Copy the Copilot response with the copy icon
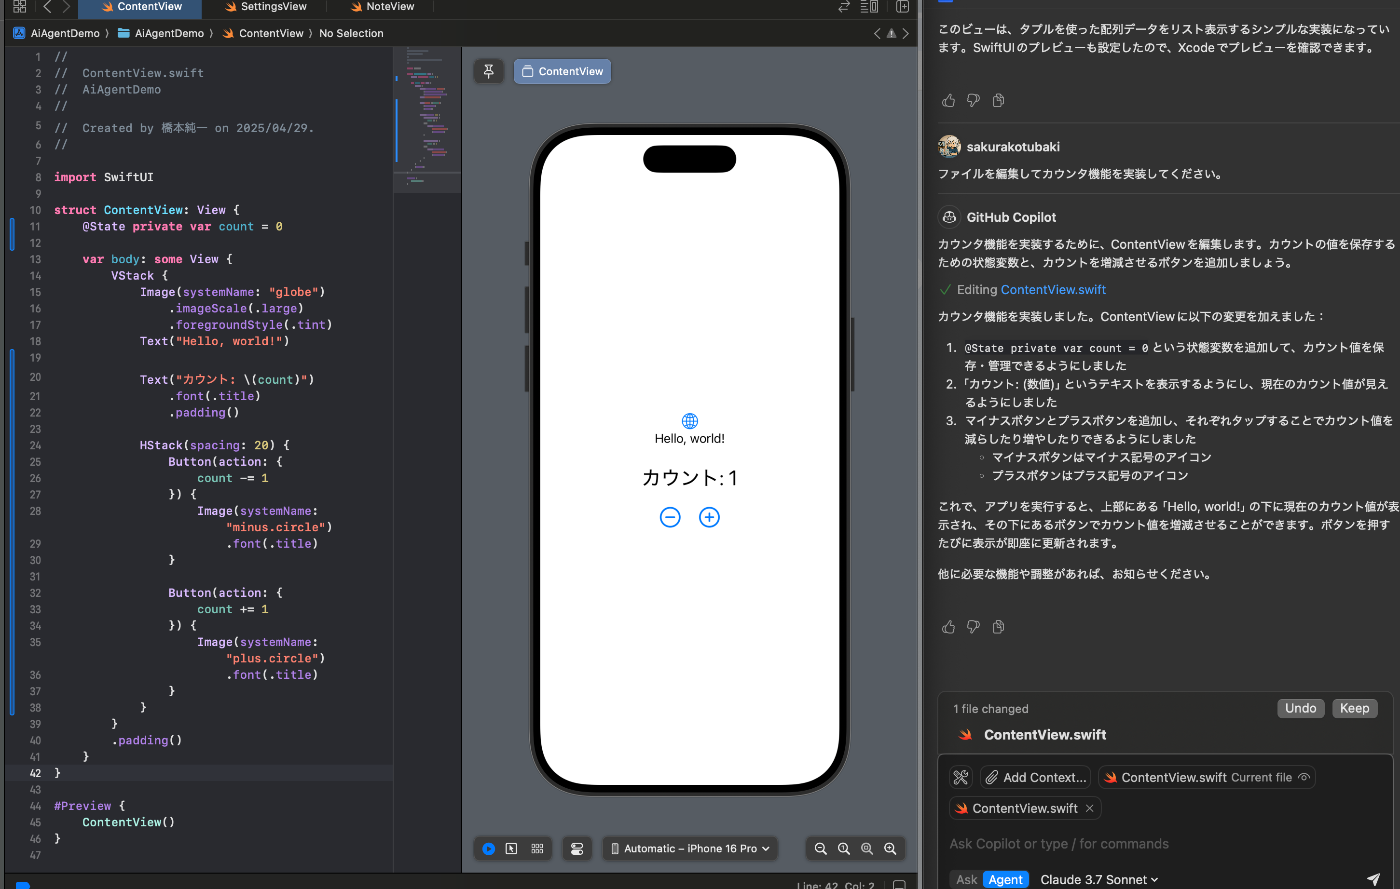The image size is (1400, 889). click(x=997, y=627)
